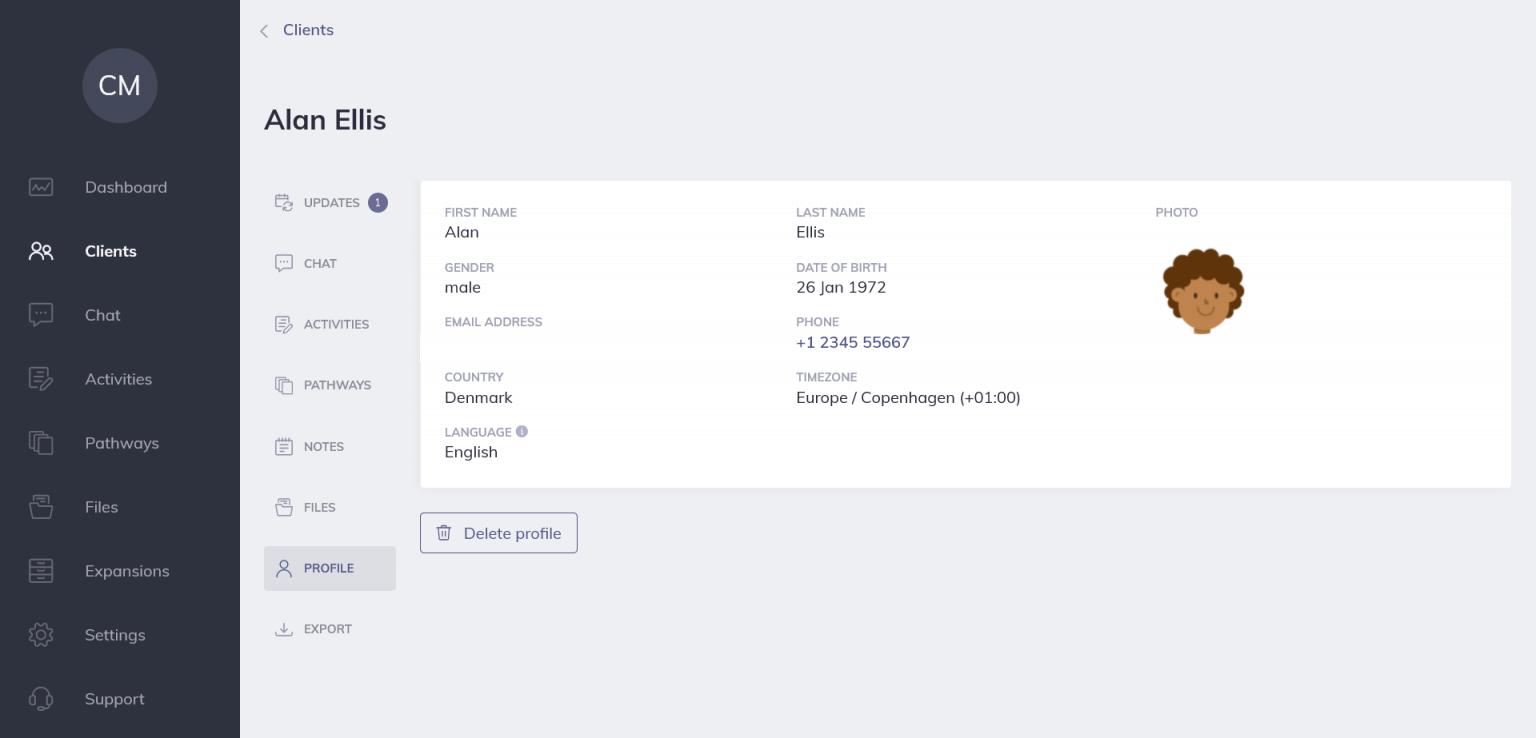Click the Pathways stacked pages icon
The width and height of the screenshot is (1536, 738).
[x=41, y=443]
